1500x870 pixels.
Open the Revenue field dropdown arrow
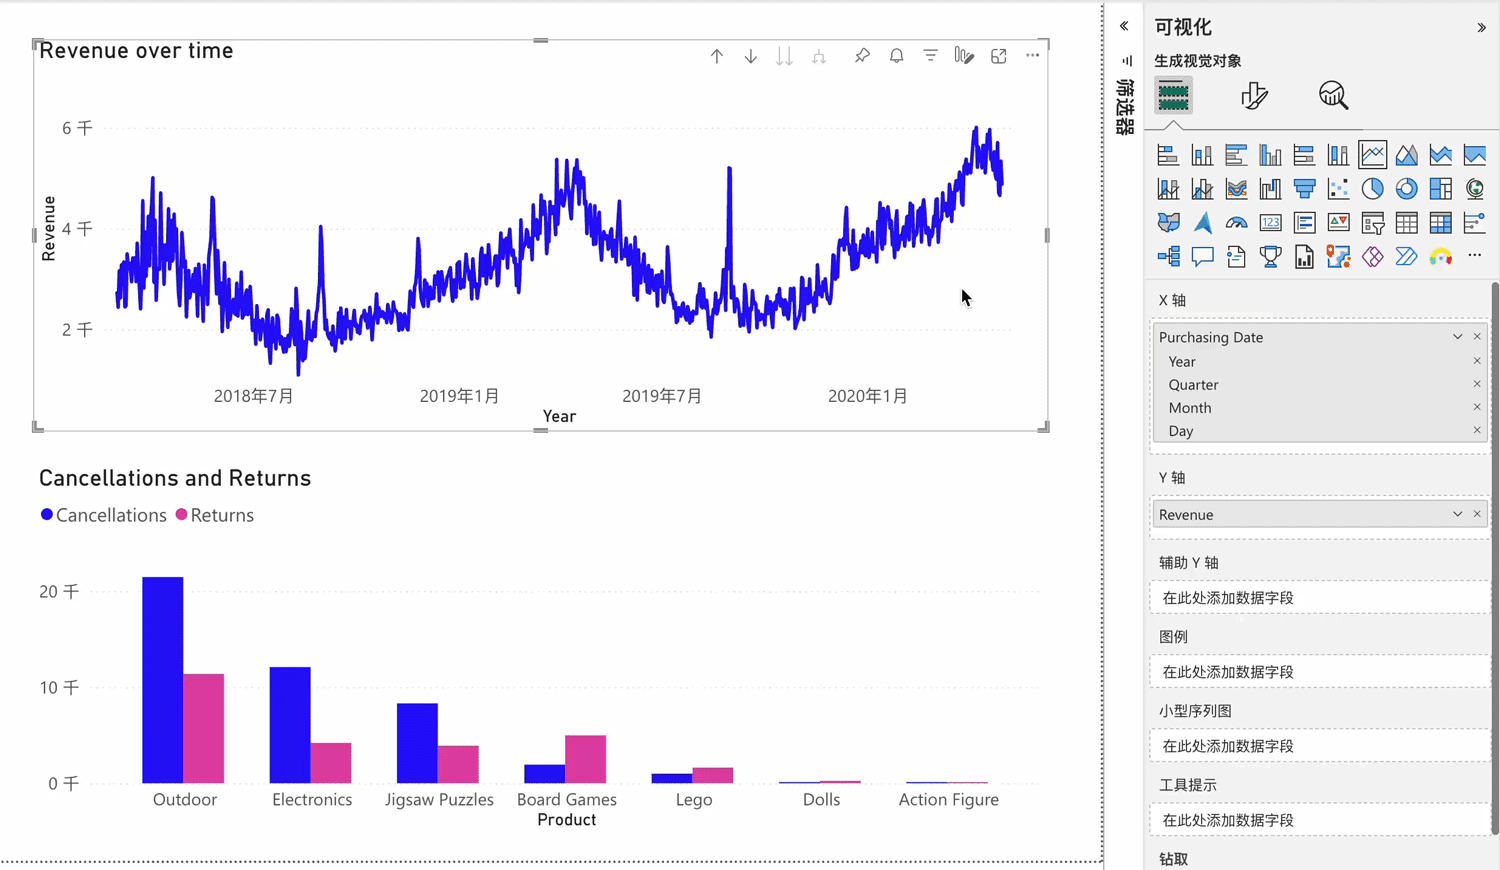tap(1457, 514)
